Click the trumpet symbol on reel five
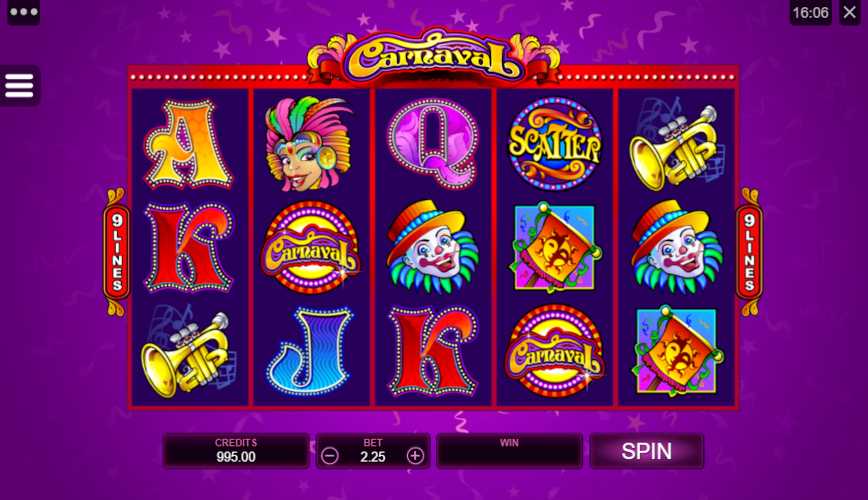The width and height of the screenshot is (868, 500). [x=676, y=147]
